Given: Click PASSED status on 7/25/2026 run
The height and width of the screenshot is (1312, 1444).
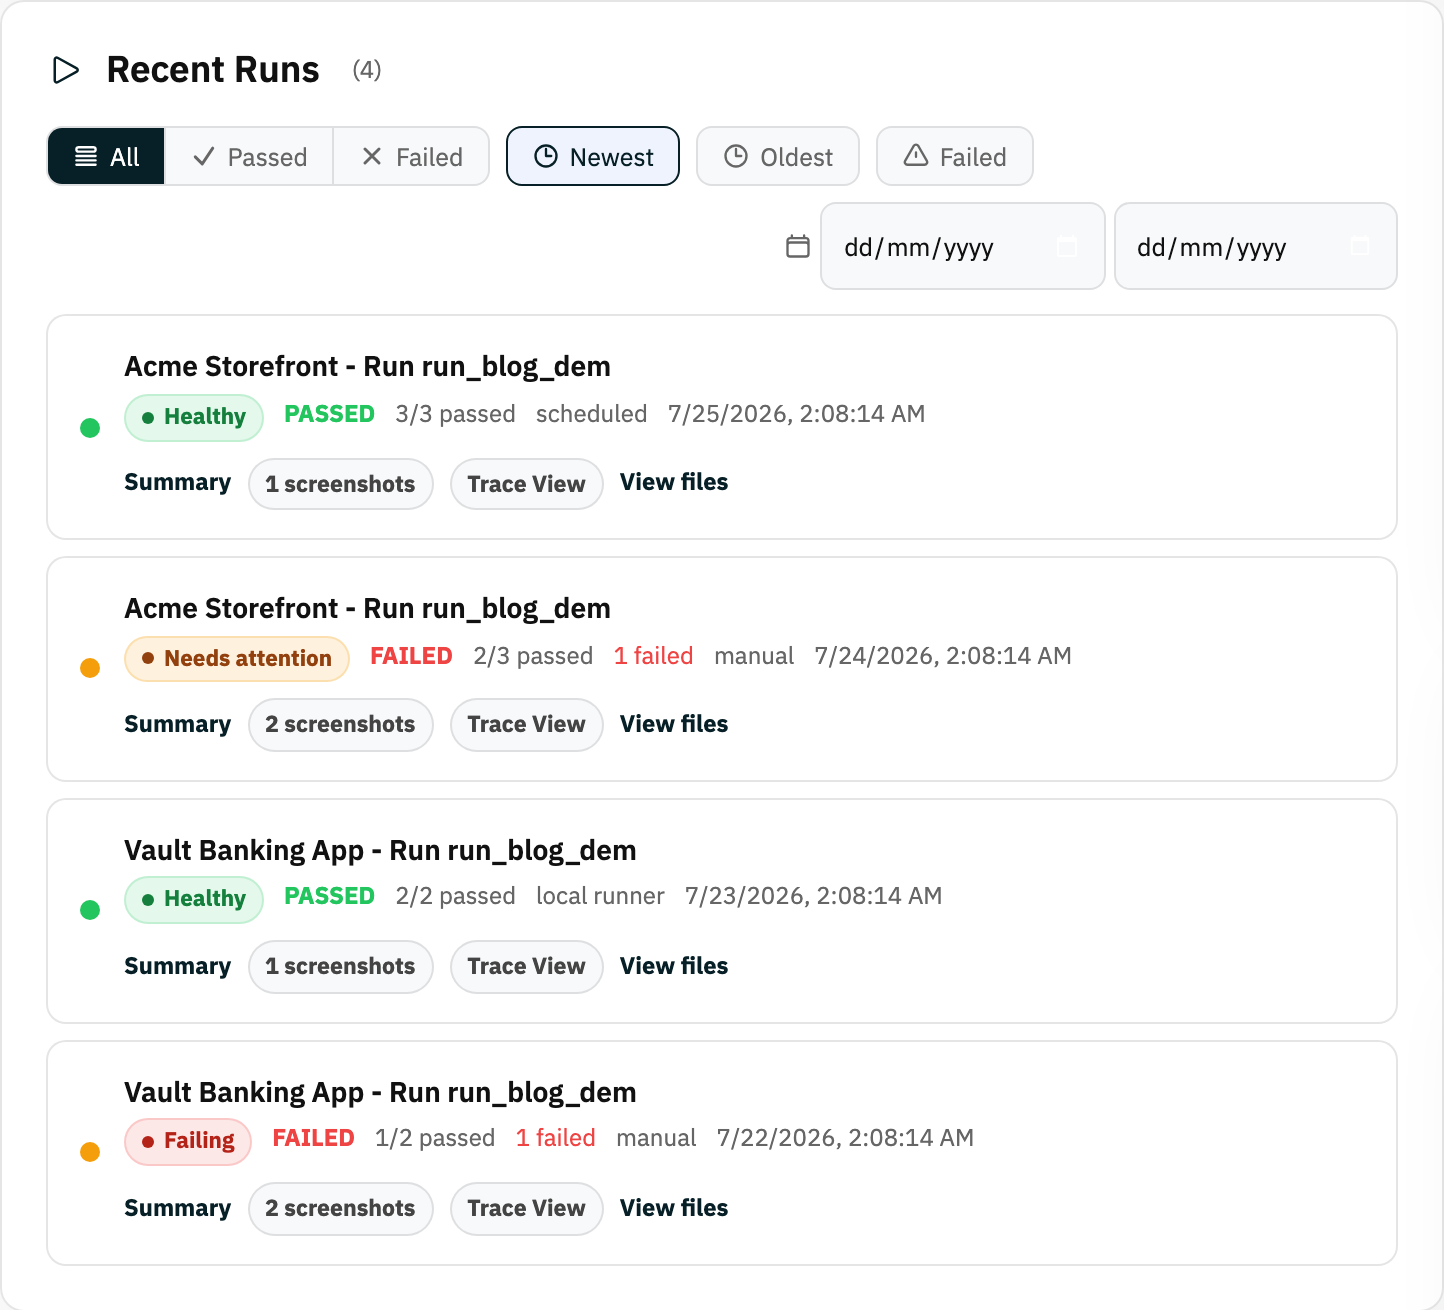Looking at the screenshot, I should (329, 414).
